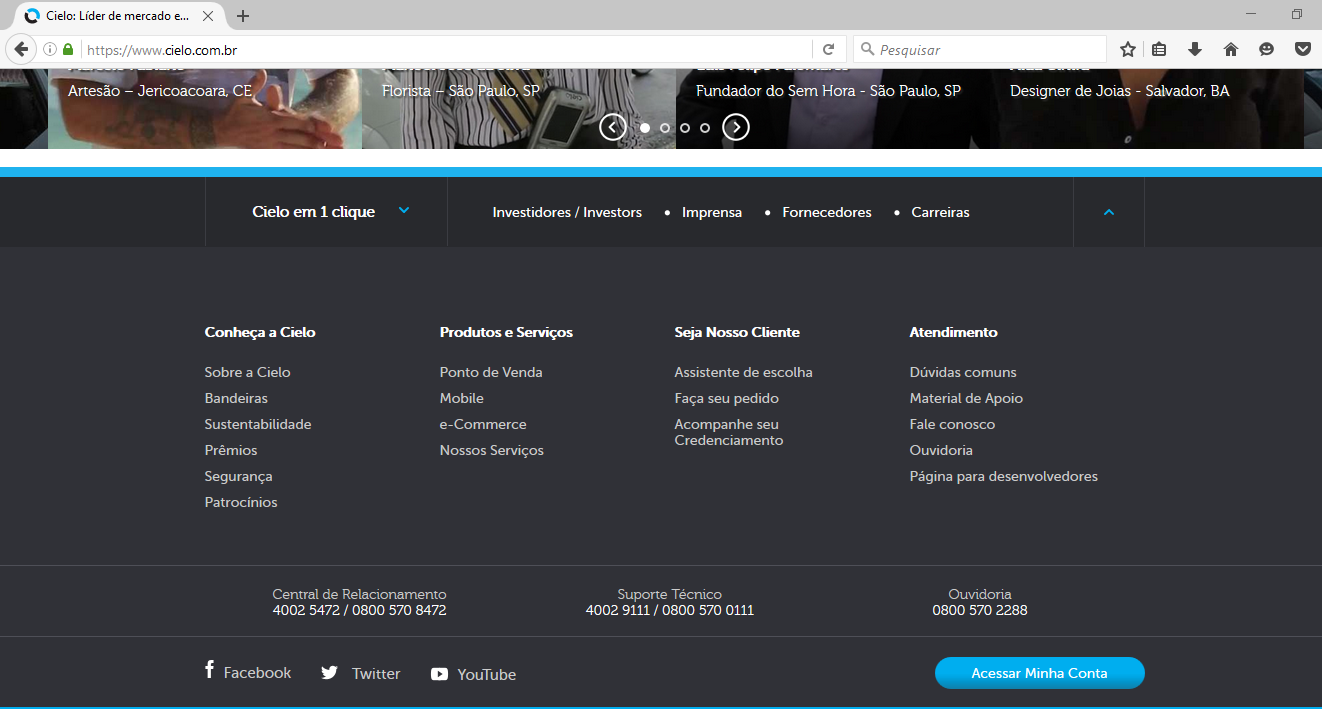Open Cielo's YouTube channel
The width and height of the screenshot is (1322, 709).
(x=473, y=674)
